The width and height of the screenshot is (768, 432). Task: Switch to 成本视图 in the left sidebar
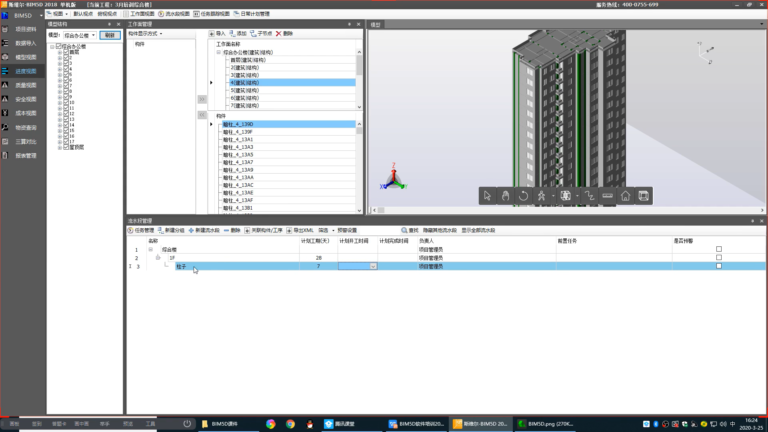pyautogui.click(x=23, y=113)
